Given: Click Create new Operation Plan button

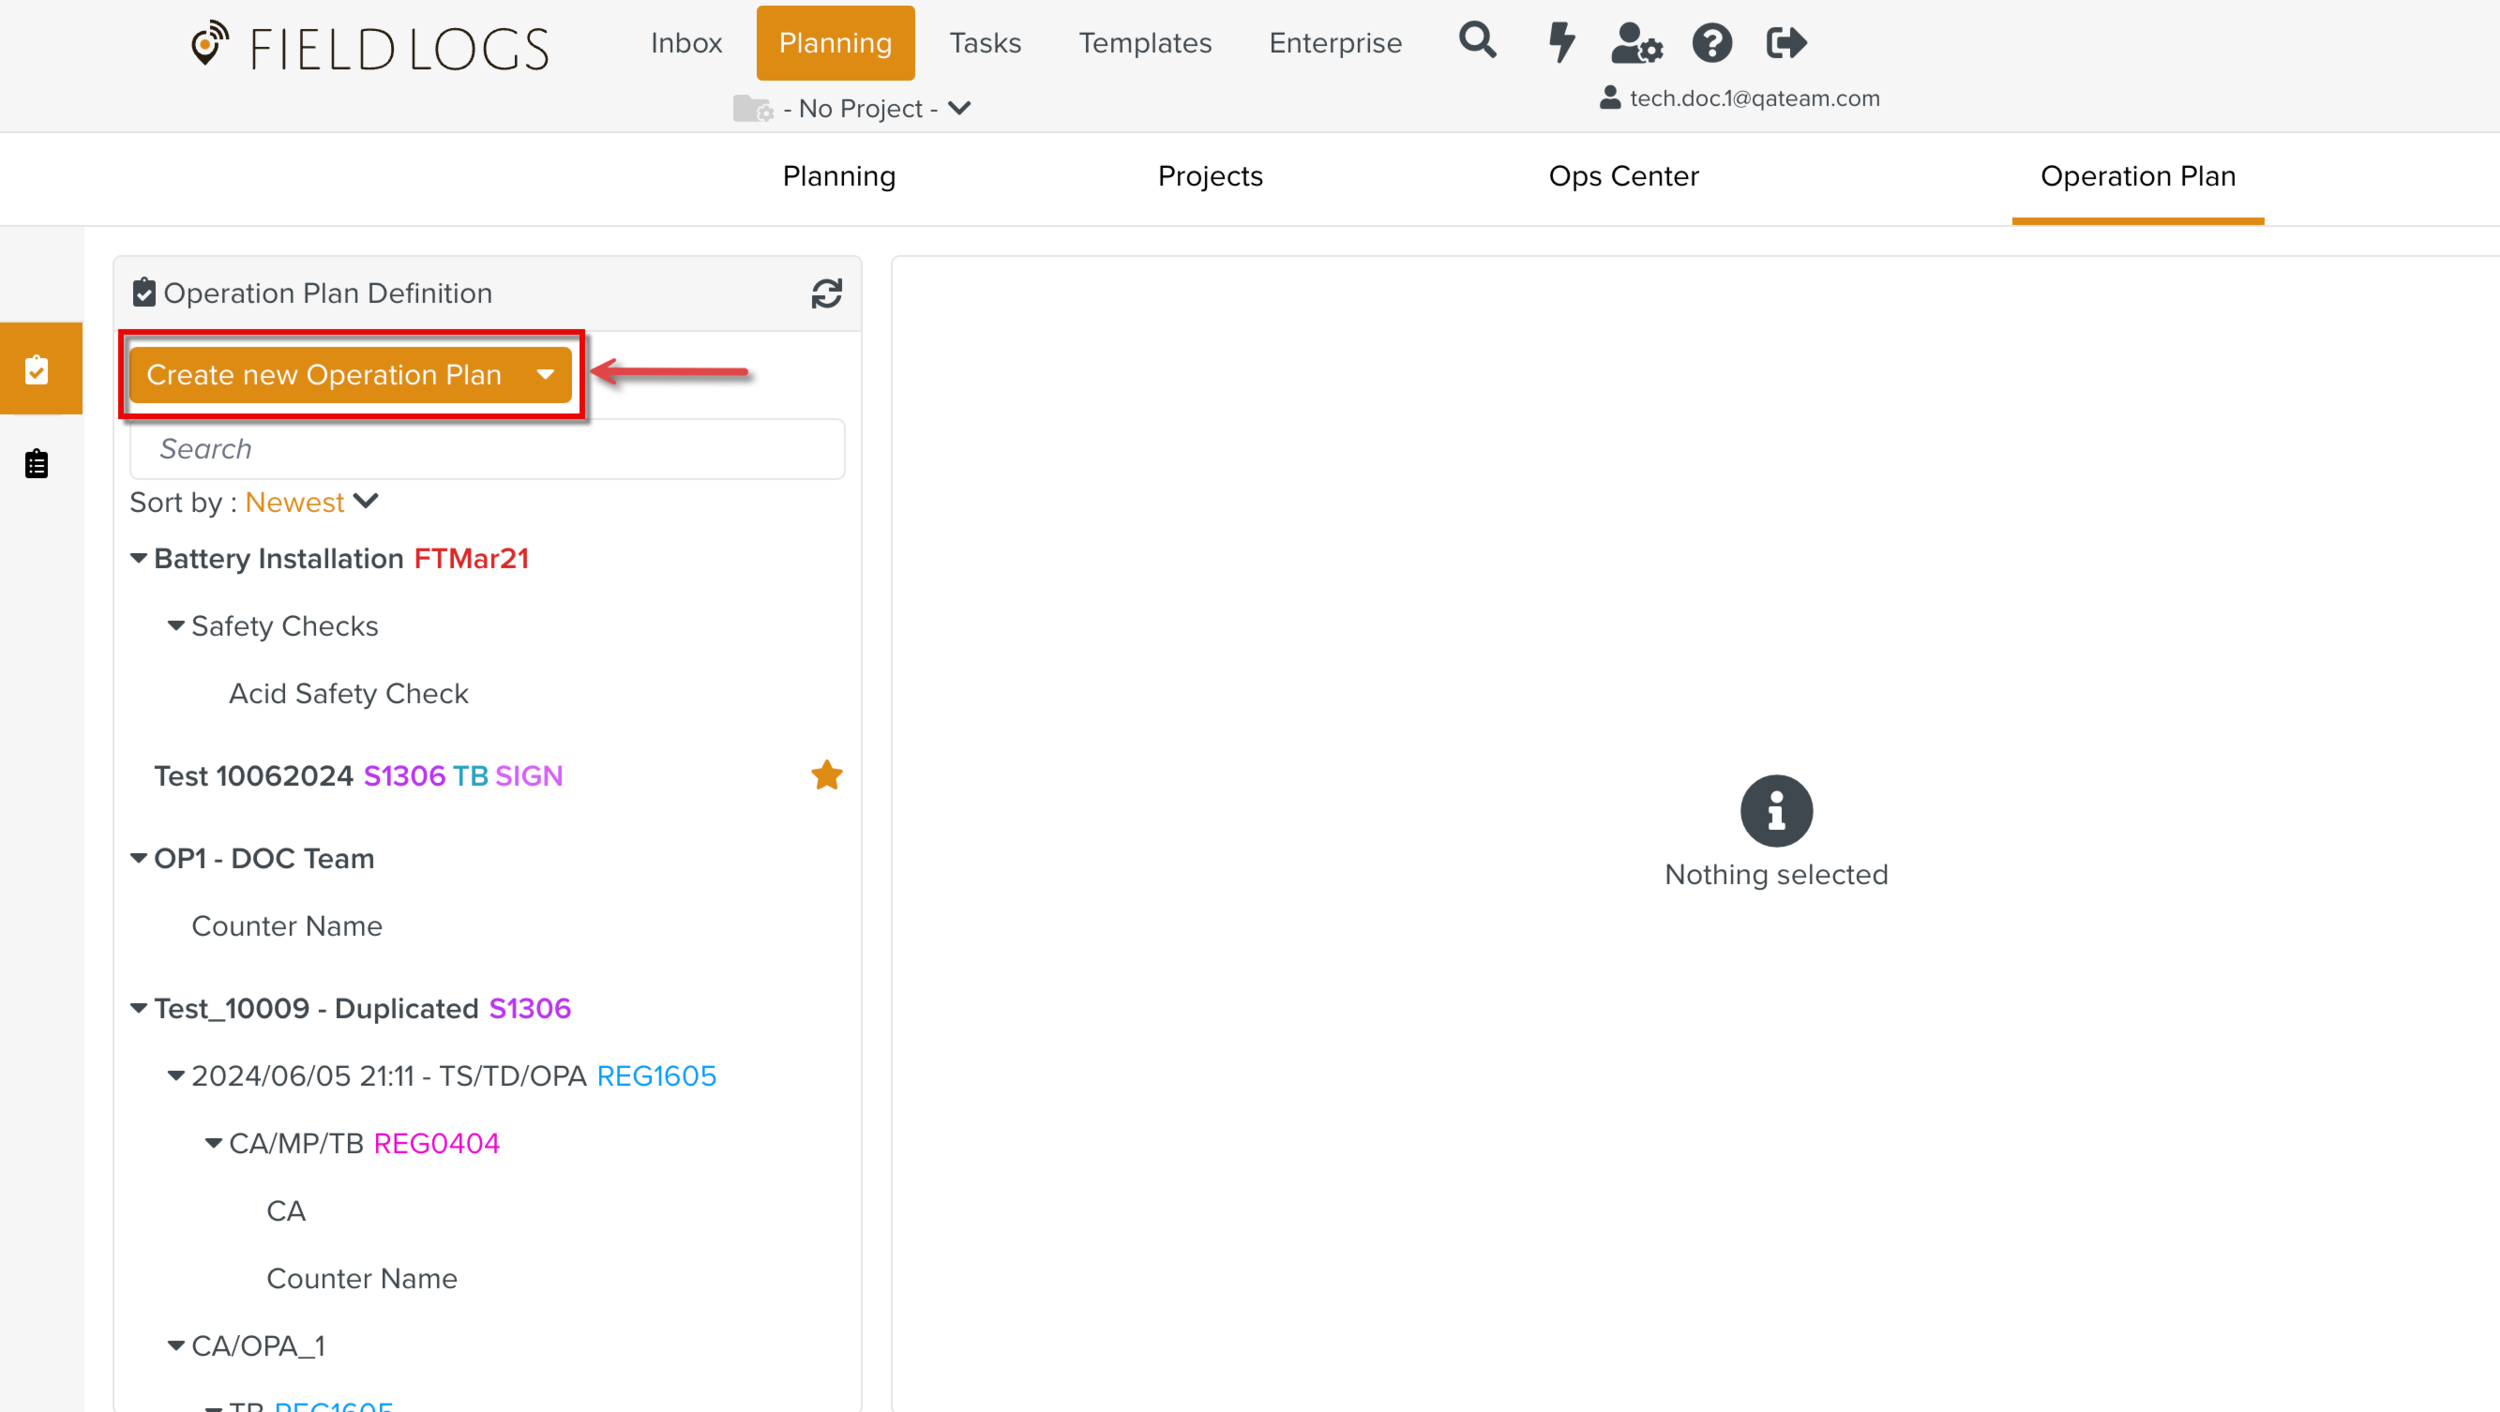Looking at the screenshot, I should coord(324,375).
